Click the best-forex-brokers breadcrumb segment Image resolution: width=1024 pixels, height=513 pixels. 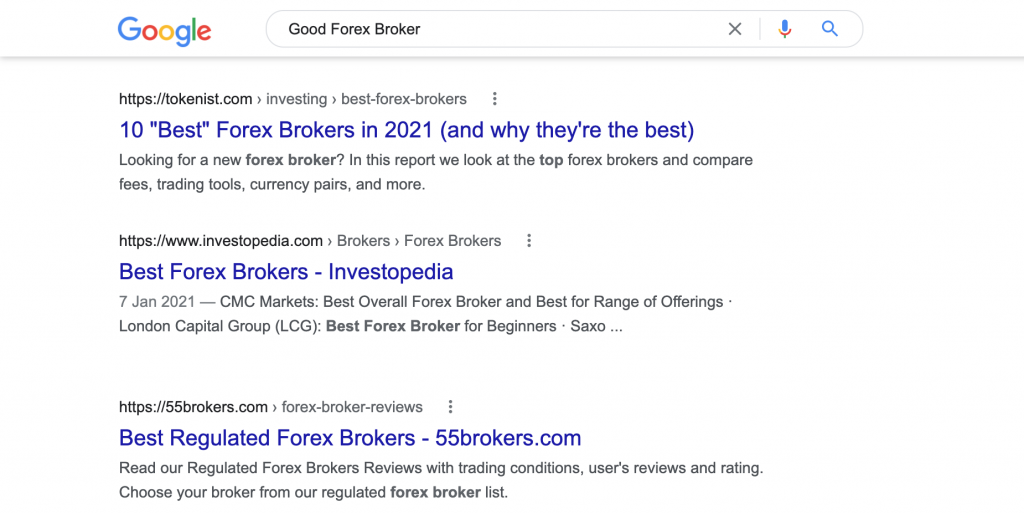[404, 99]
